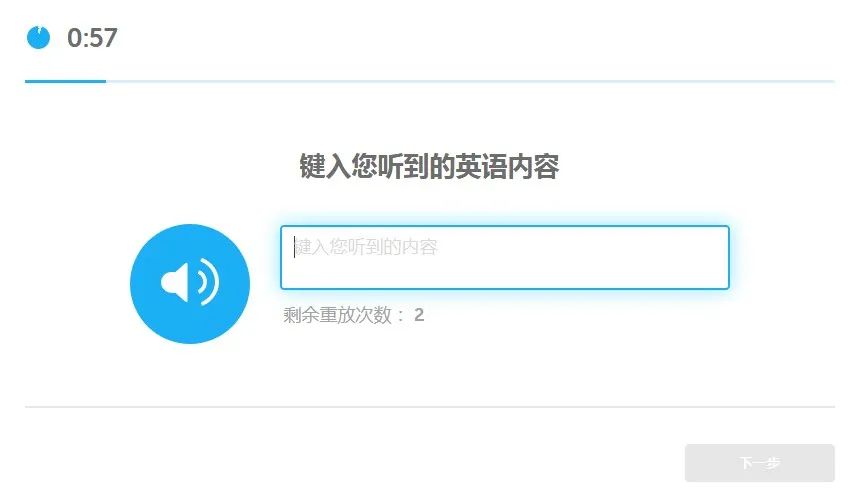Click the blinking text cursor in the answer field
This screenshot has width=860, height=496.
(295, 247)
